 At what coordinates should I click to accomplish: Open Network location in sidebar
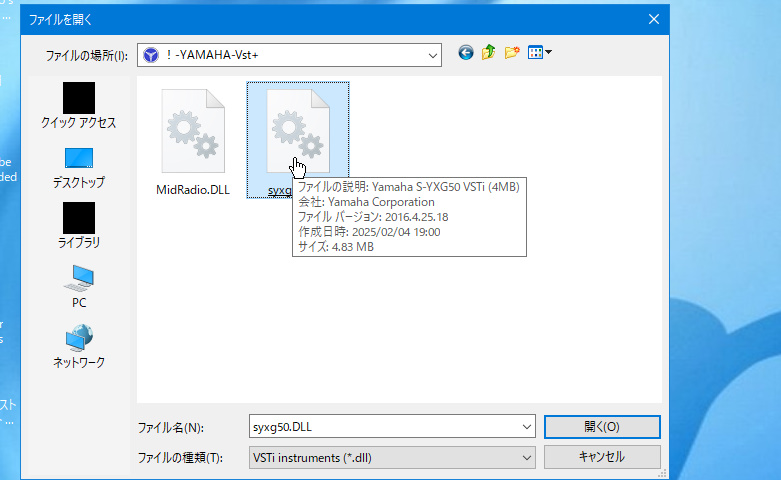point(79,346)
